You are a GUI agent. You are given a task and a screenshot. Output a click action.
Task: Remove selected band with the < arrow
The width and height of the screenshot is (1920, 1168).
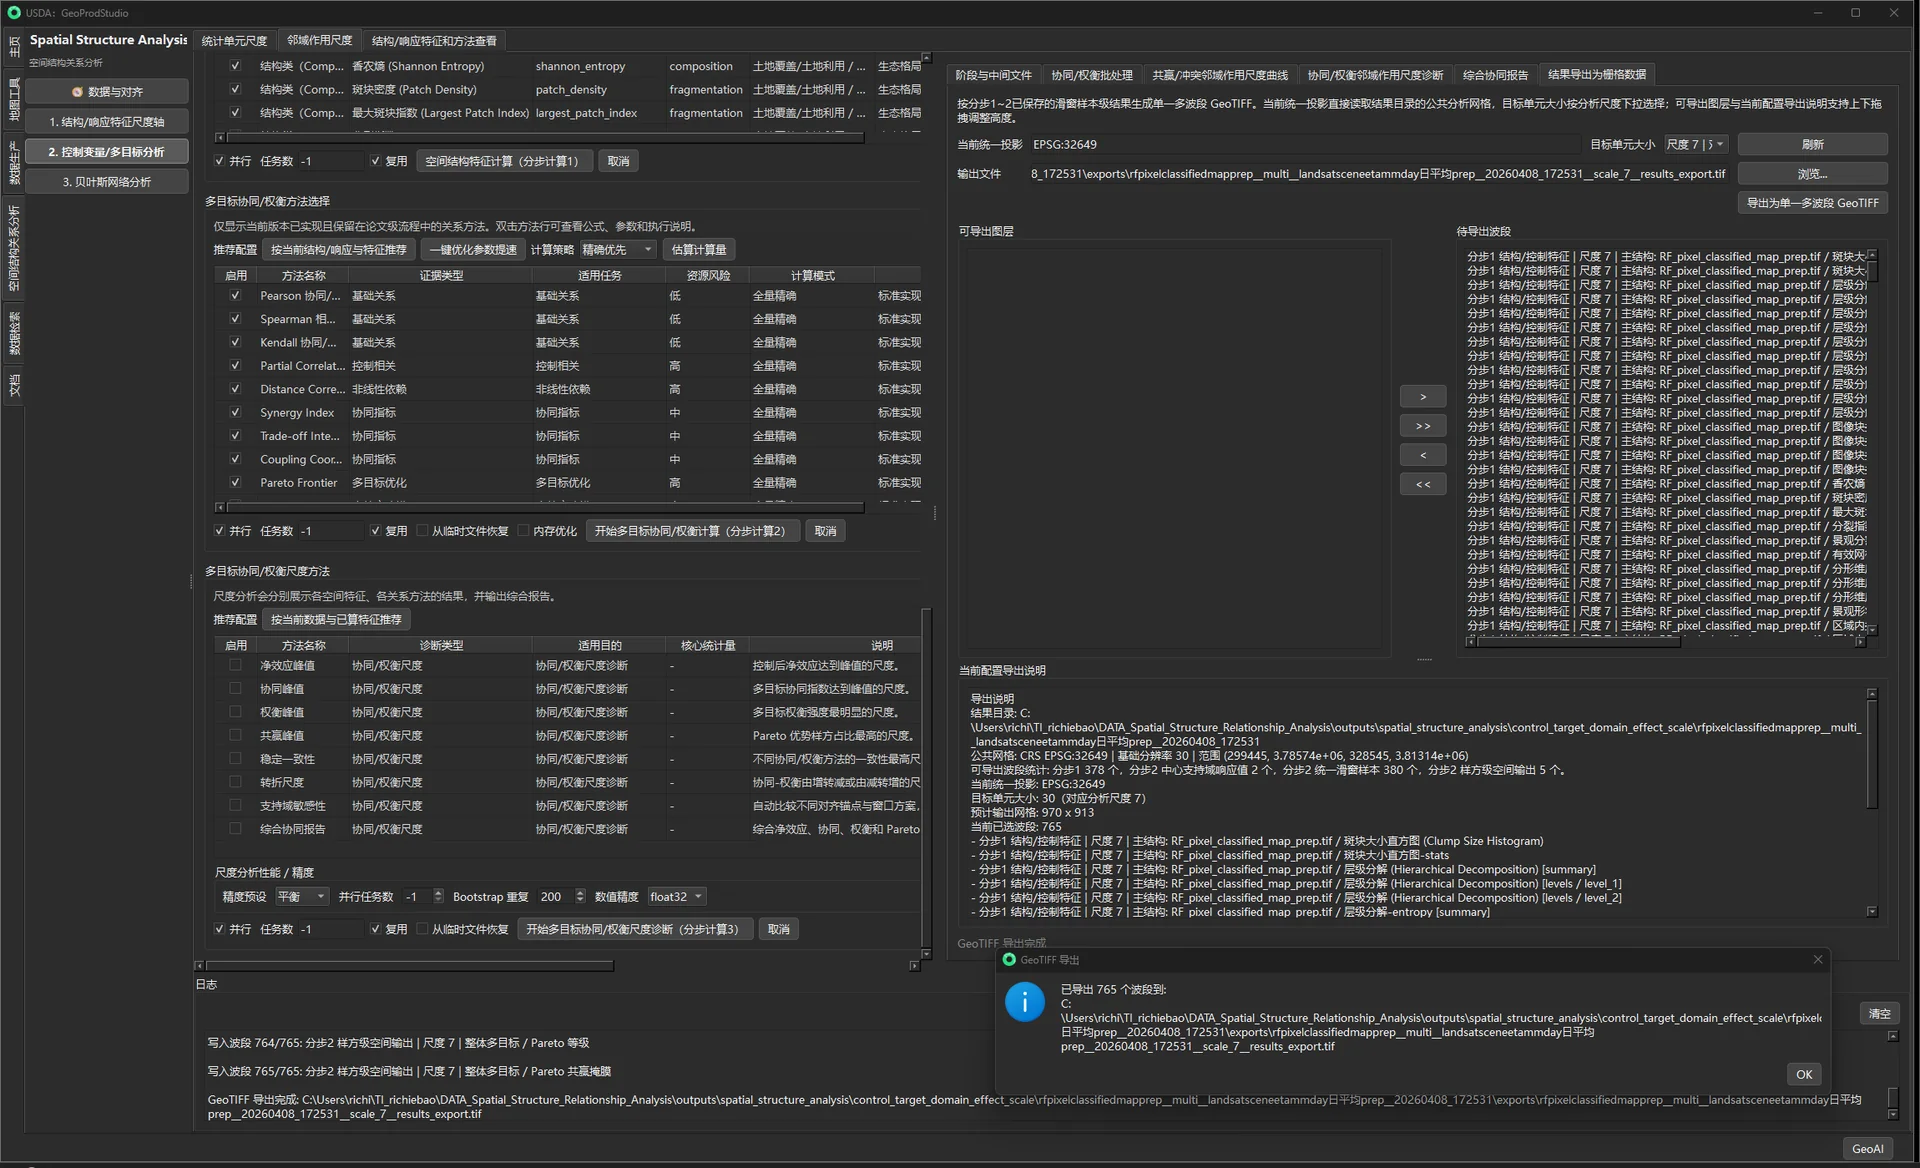(1423, 455)
